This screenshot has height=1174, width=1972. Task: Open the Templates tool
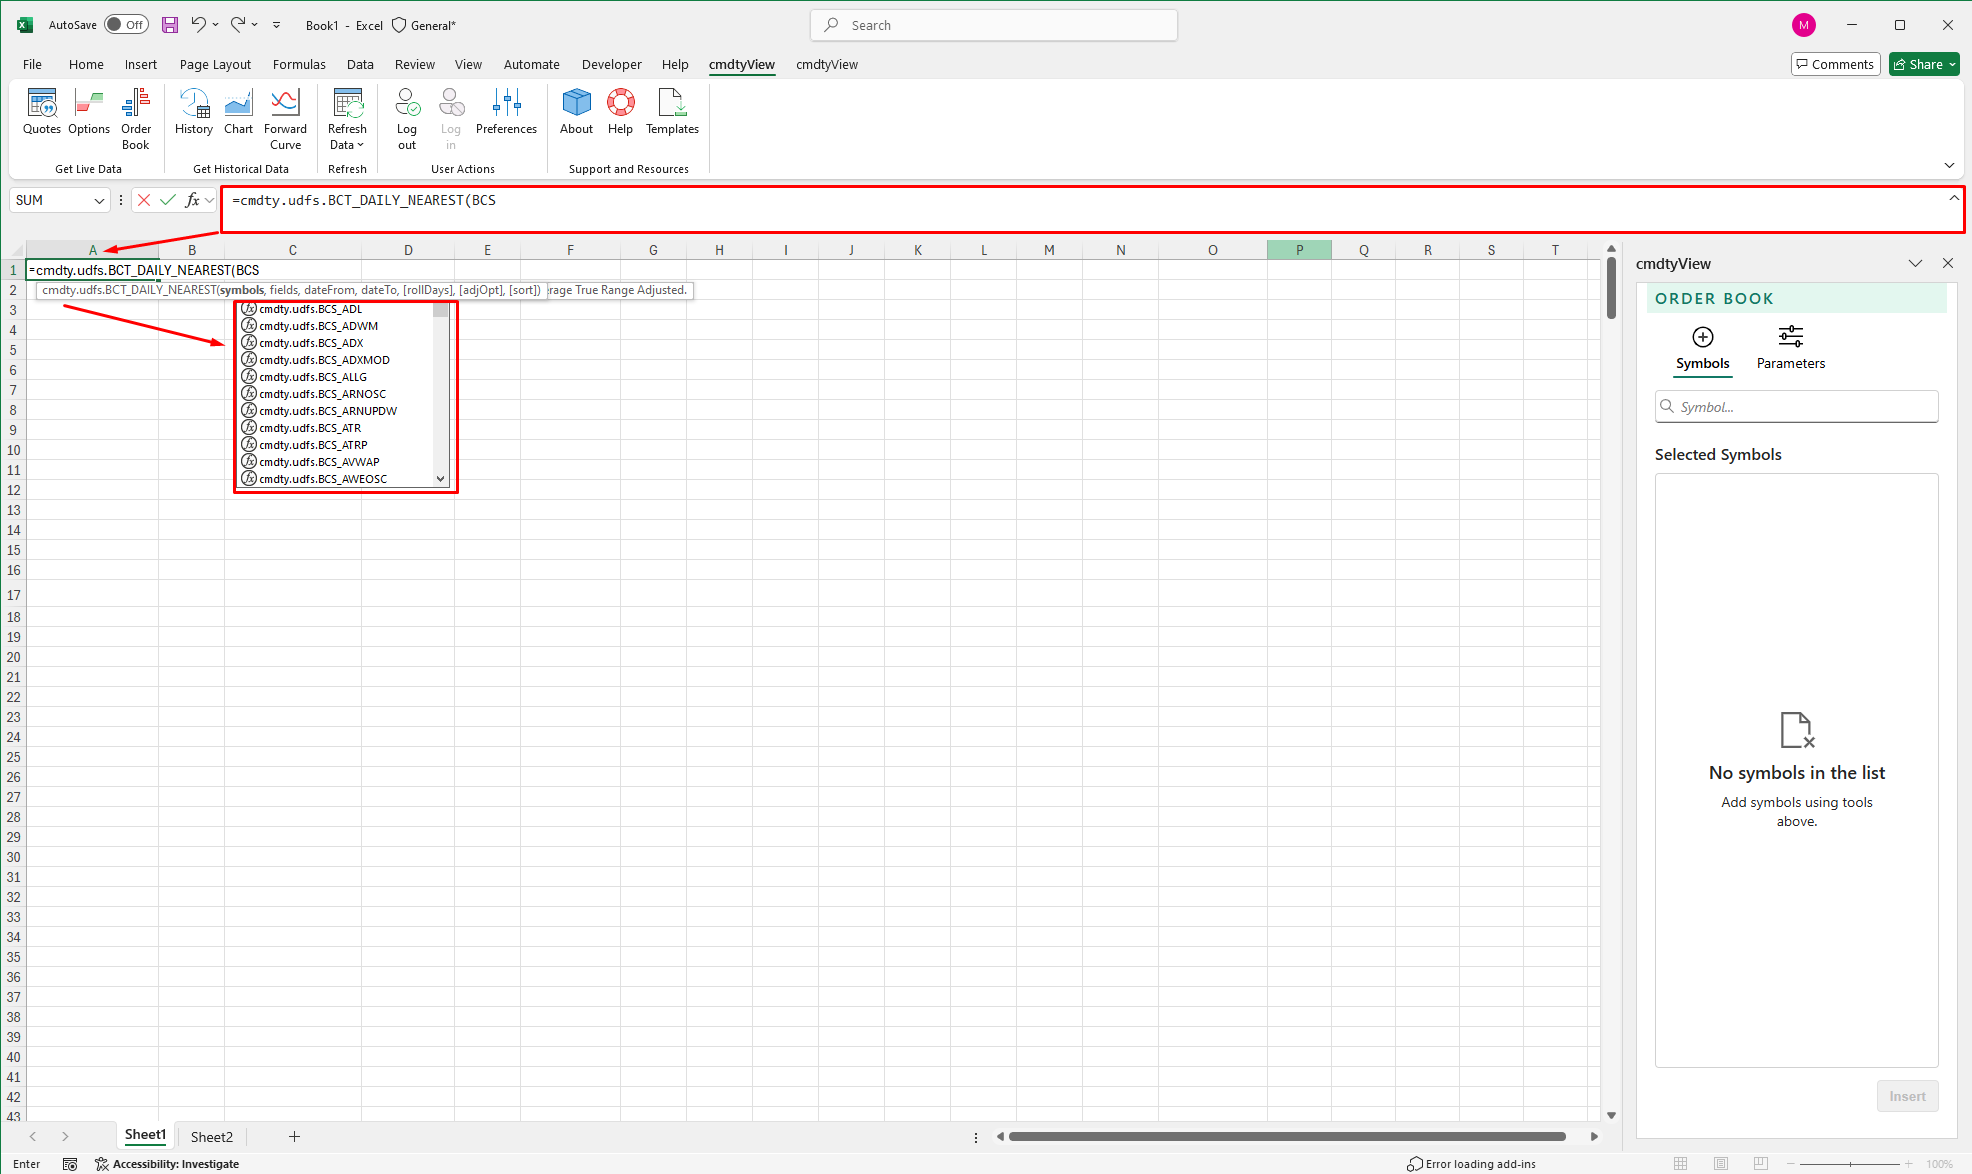pos(672,112)
